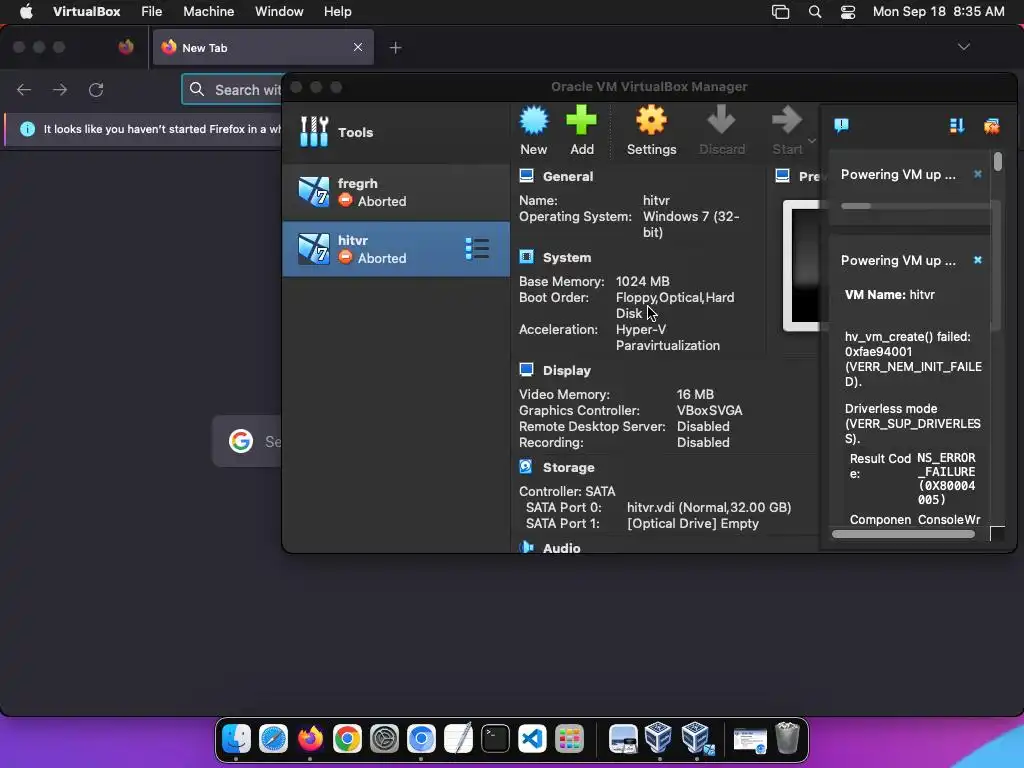Image resolution: width=1024 pixels, height=768 pixels.
Task: Open the VirtualBox application menu
Action: click(87, 12)
